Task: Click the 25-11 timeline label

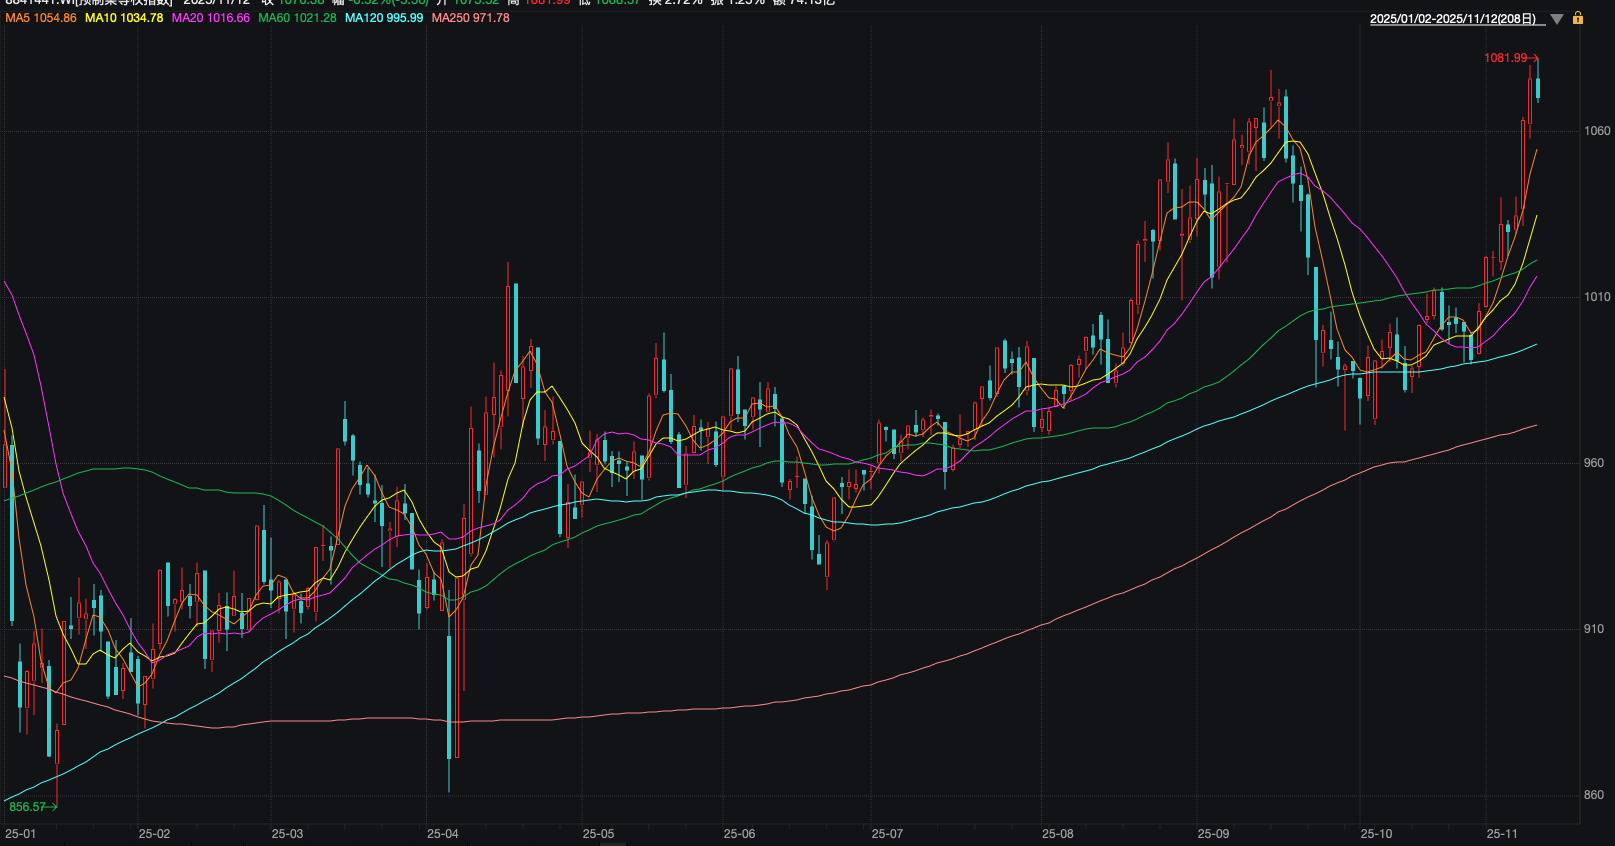Action: pyautogui.click(x=1502, y=834)
